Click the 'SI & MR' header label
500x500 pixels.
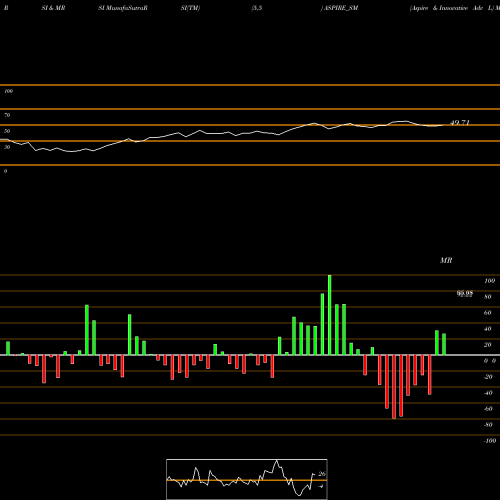[x=53, y=8]
